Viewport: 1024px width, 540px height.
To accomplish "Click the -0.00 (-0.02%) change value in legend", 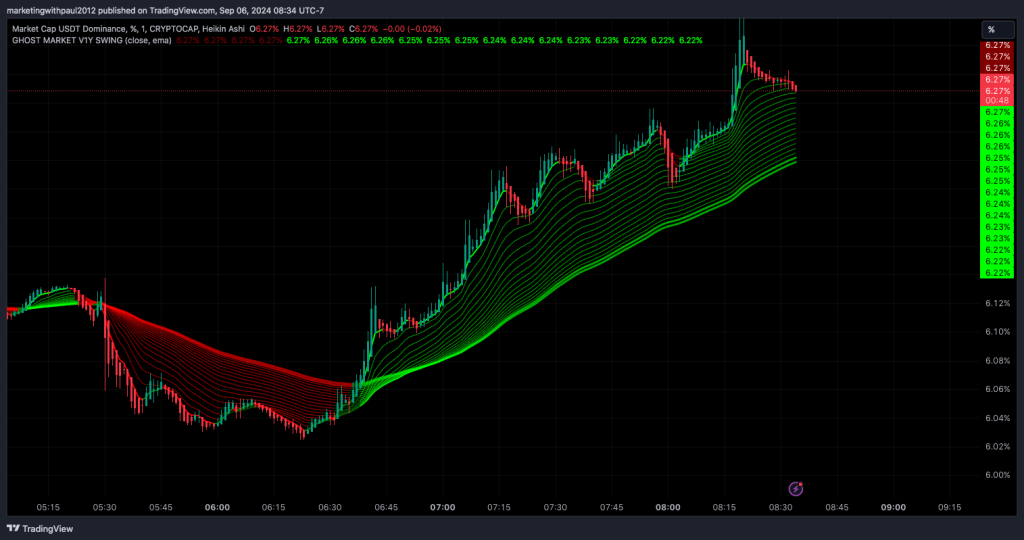I will (411, 29).
